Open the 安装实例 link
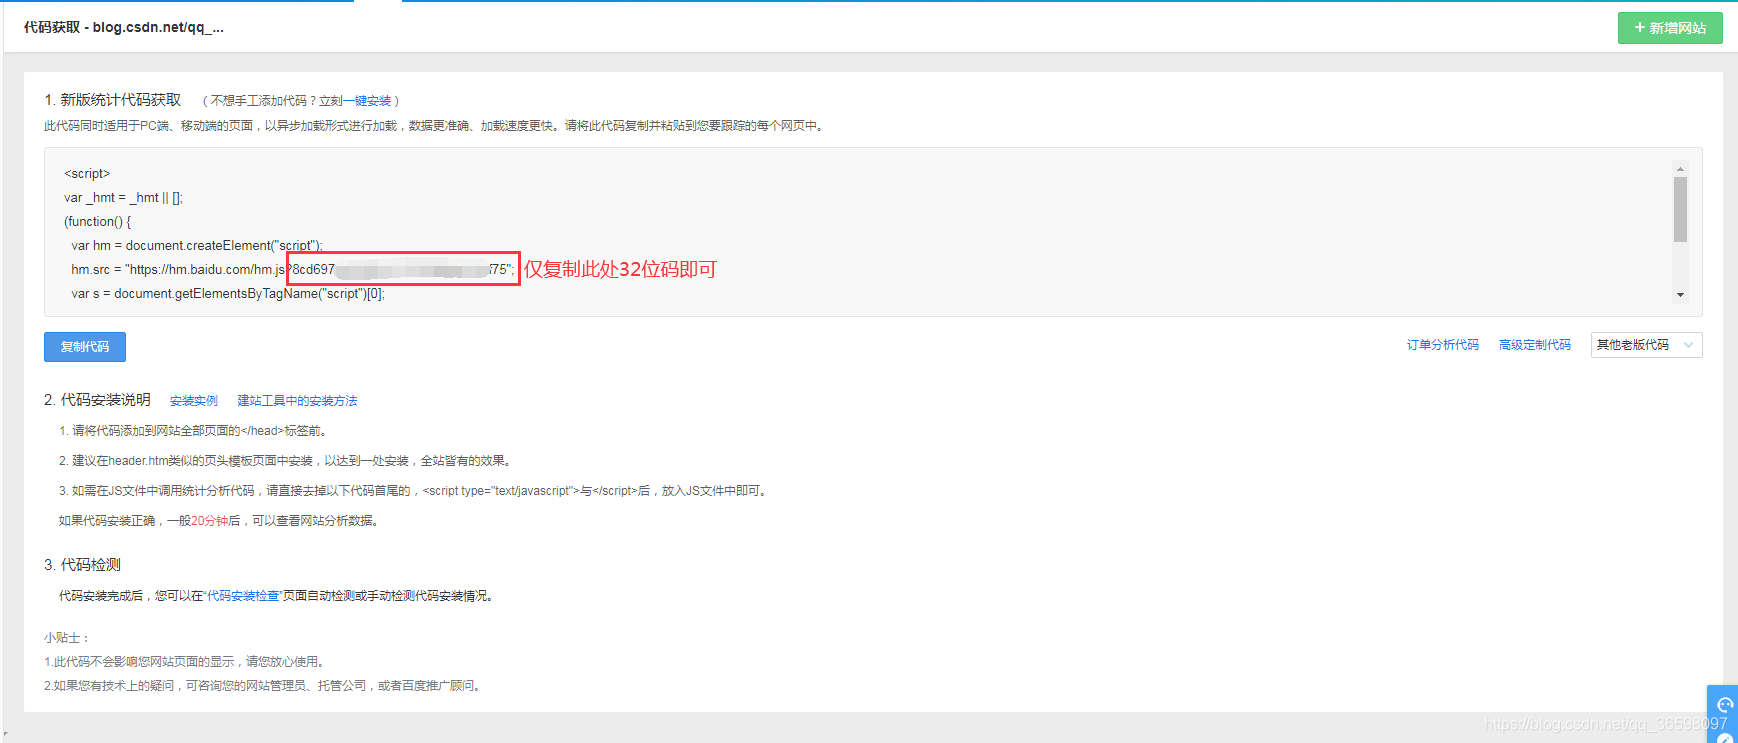The height and width of the screenshot is (743, 1738). (194, 401)
